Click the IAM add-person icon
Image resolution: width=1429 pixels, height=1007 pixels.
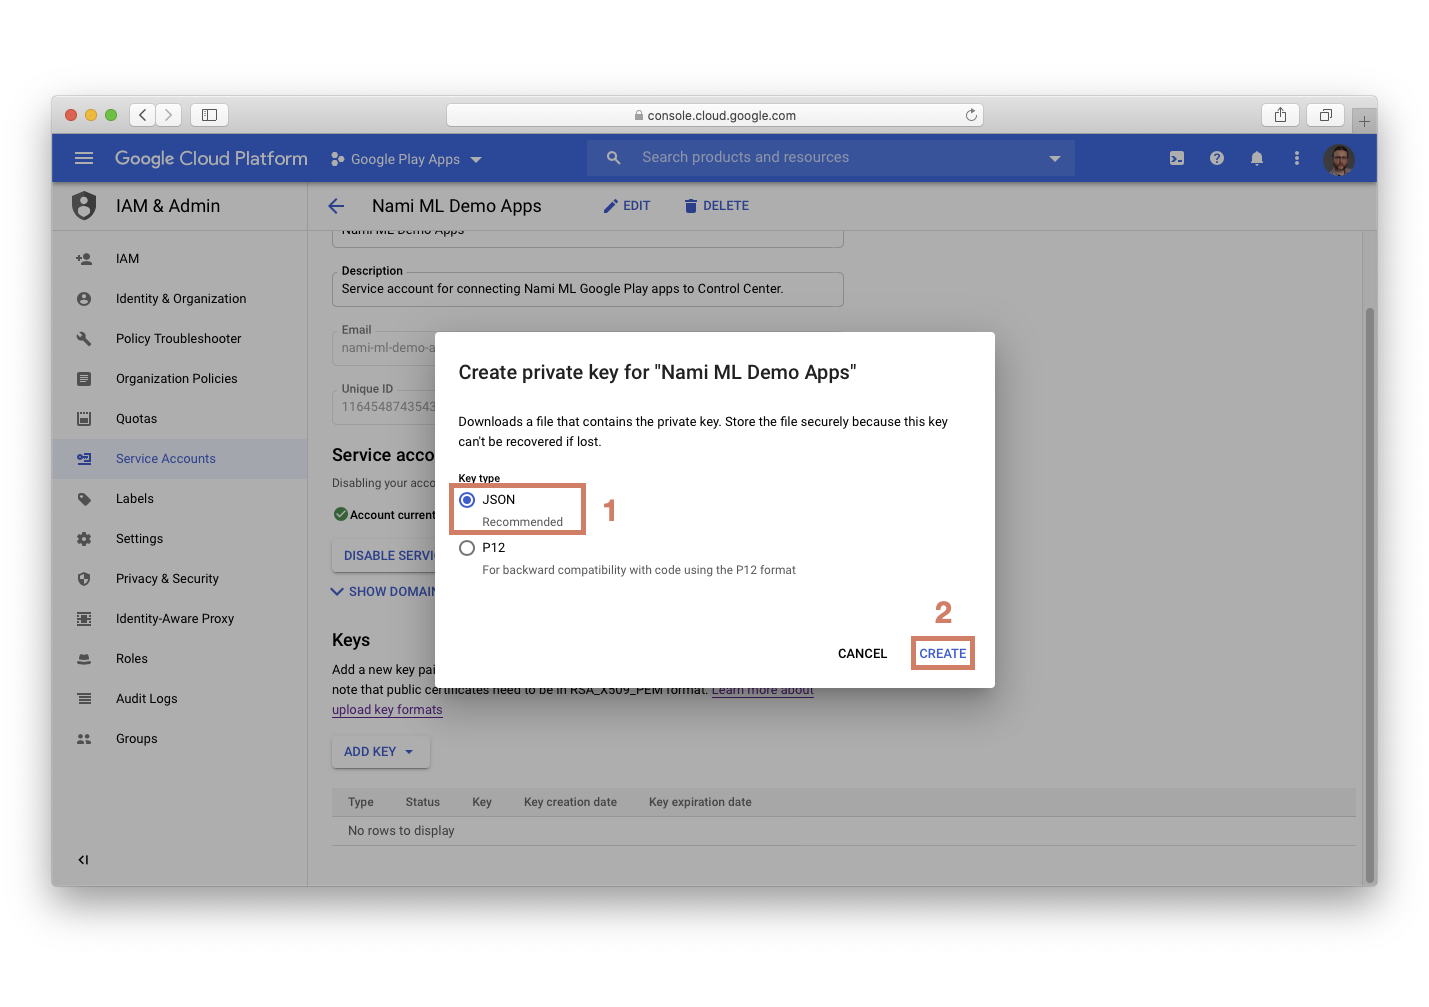[84, 259]
